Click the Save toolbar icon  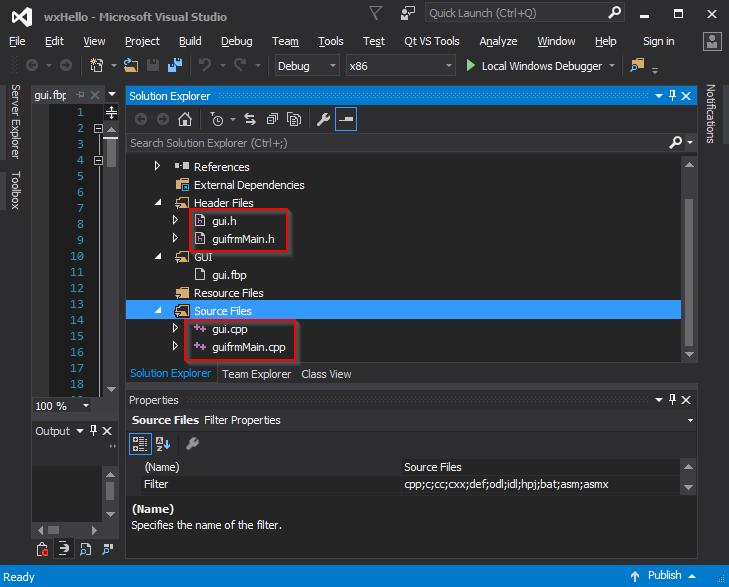click(x=153, y=66)
